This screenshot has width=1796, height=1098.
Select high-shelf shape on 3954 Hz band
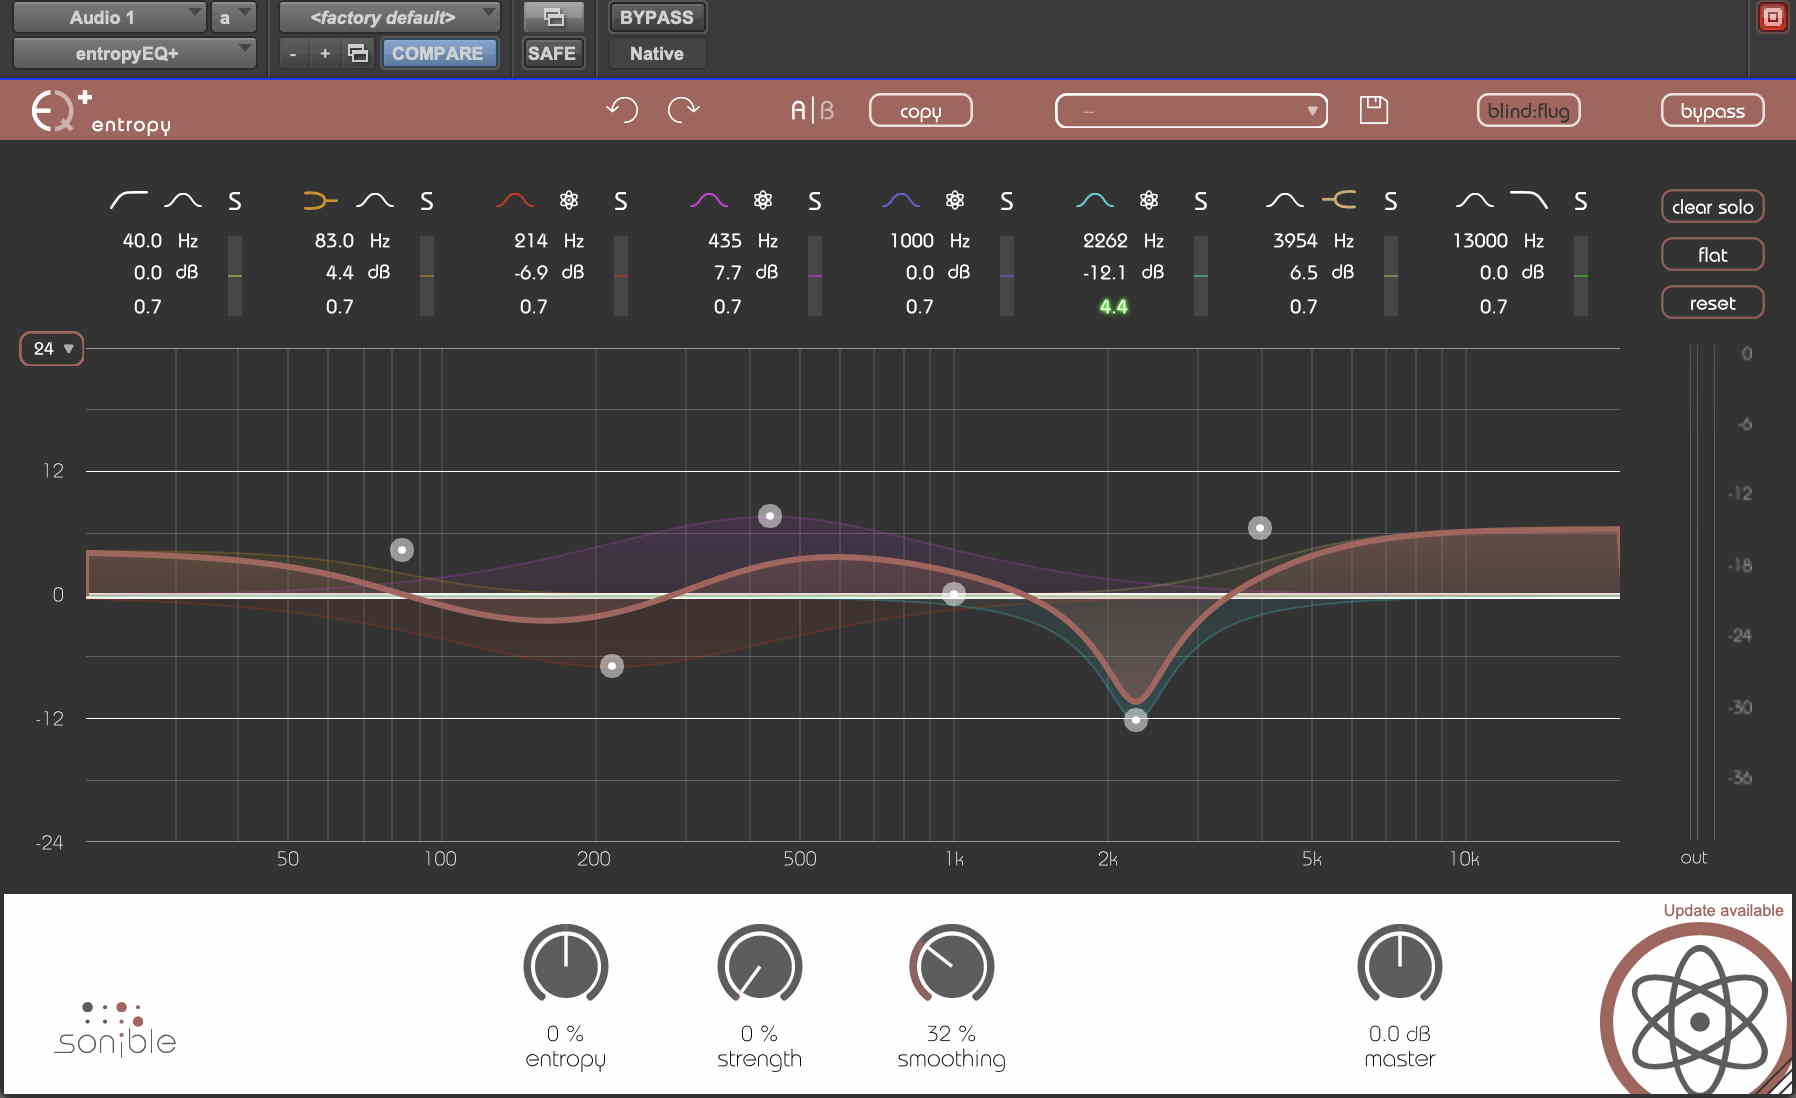click(x=1339, y=200)
